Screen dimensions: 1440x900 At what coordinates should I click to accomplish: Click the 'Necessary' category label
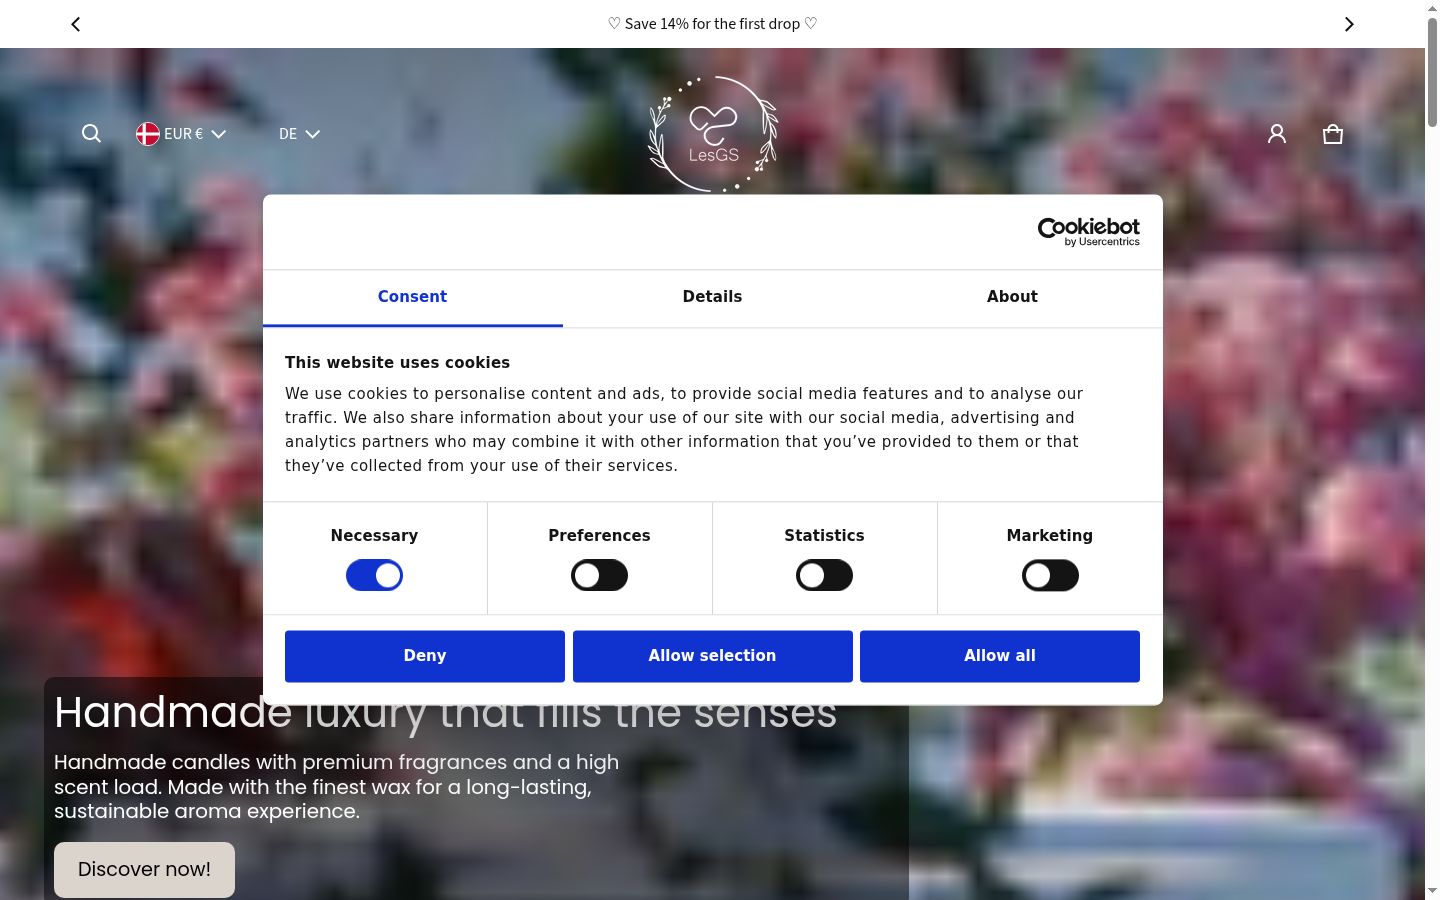tap(374, 536)
